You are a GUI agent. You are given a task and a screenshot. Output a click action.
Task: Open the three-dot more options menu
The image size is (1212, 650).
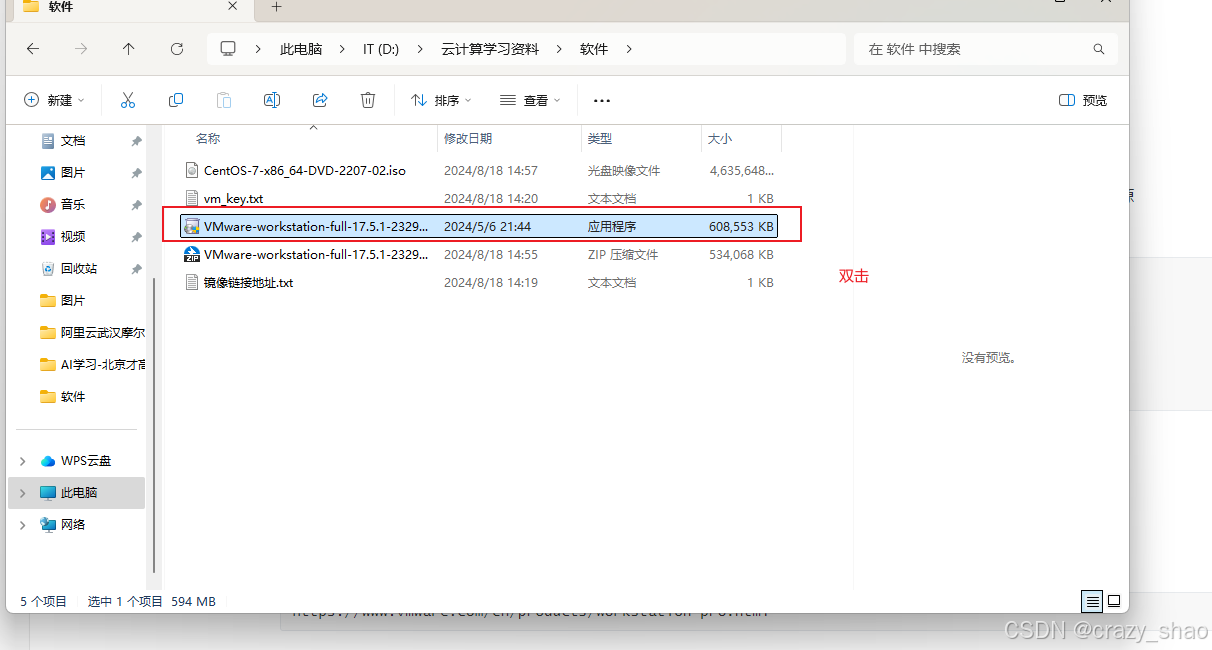click(x=602, y=100)
